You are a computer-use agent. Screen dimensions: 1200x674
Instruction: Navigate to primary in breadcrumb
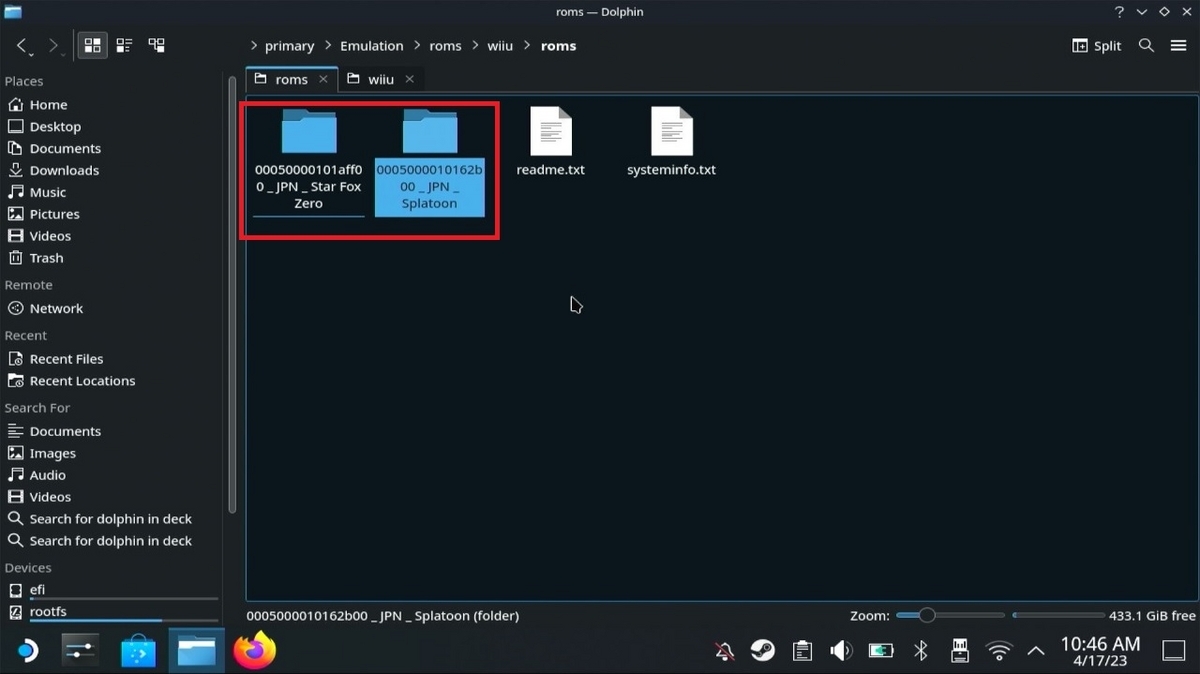(290, 46)
